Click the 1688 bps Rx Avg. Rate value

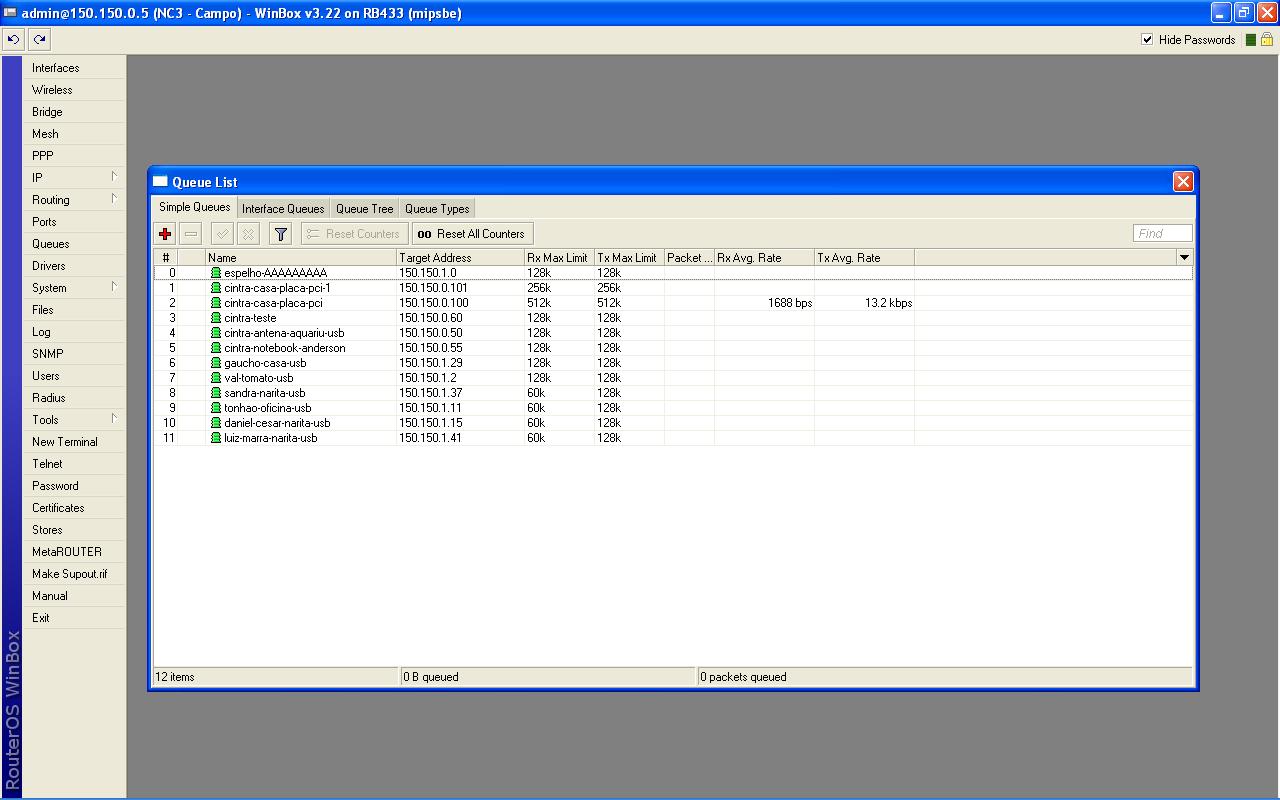pos(790,303)
